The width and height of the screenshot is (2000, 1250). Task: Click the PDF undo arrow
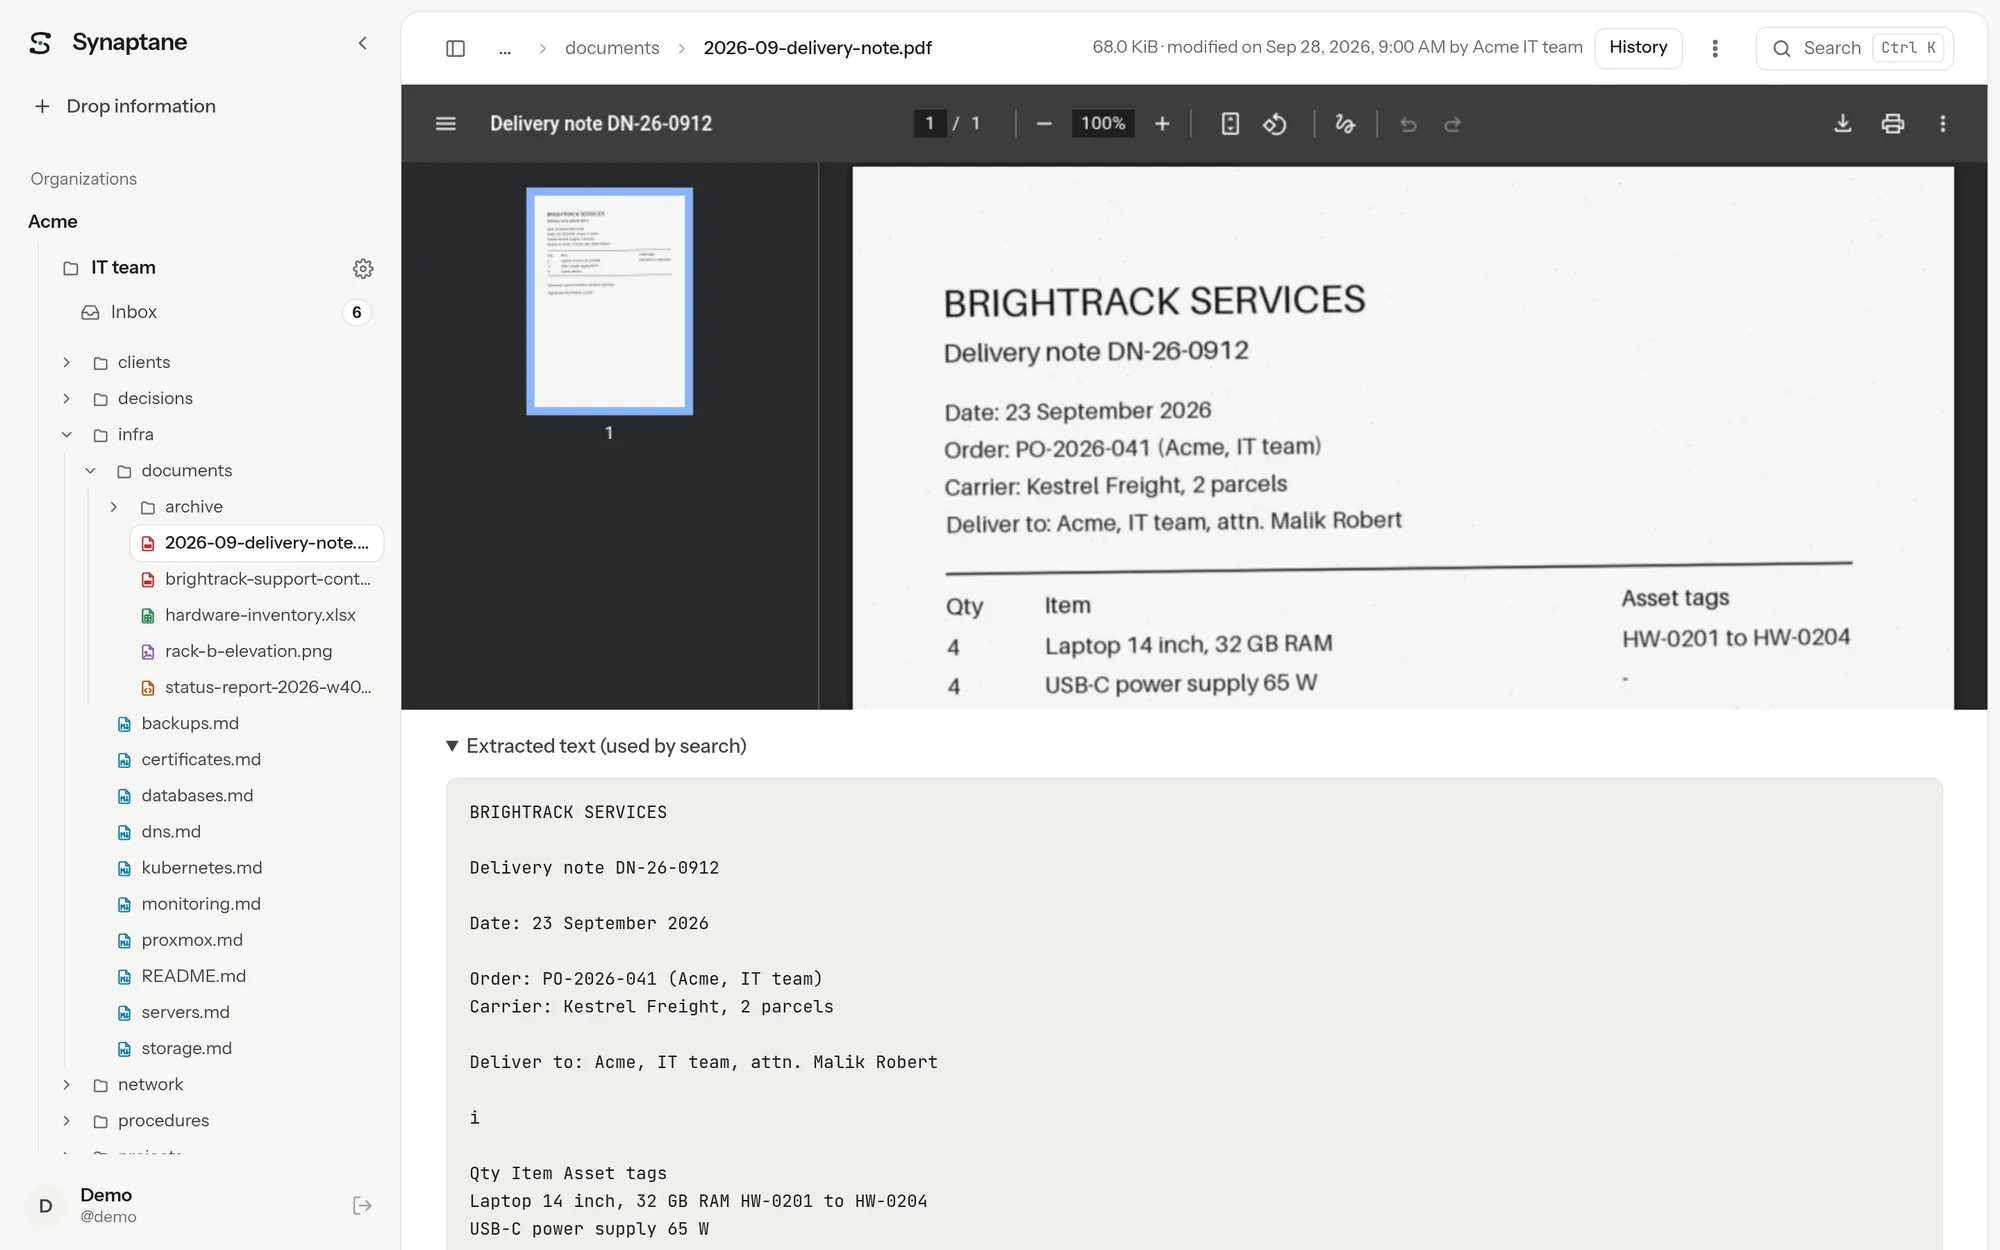pos(1408,124)
